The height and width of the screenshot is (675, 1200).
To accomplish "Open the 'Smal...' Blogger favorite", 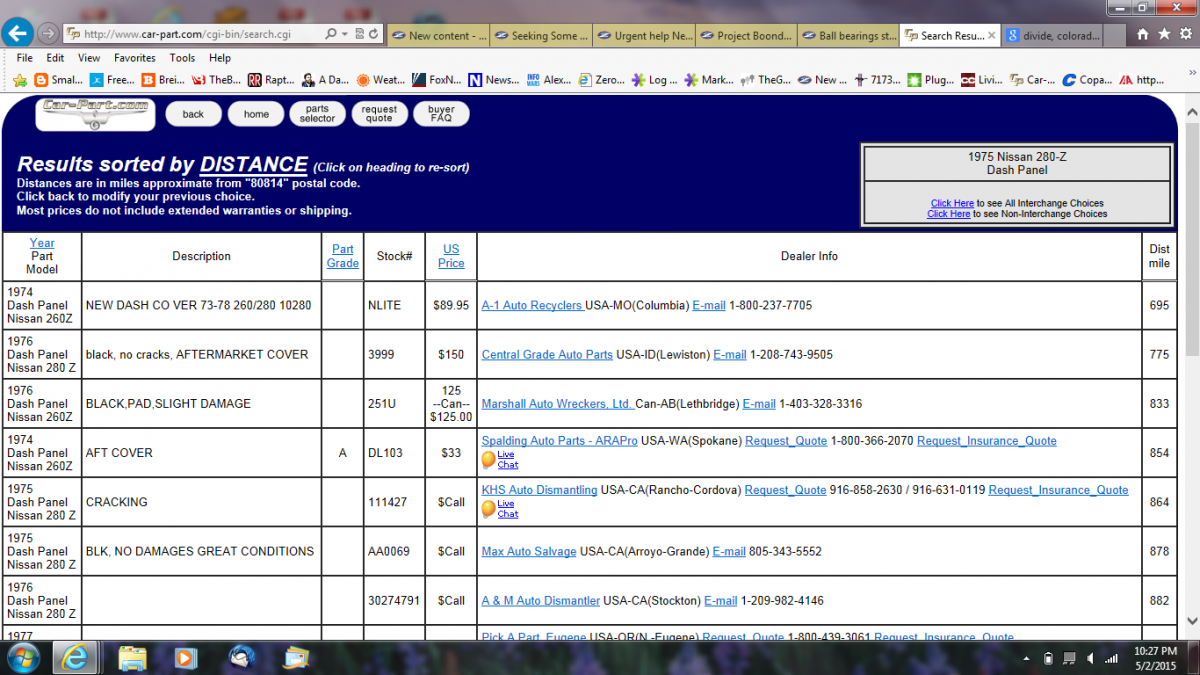I will point(58,80).
